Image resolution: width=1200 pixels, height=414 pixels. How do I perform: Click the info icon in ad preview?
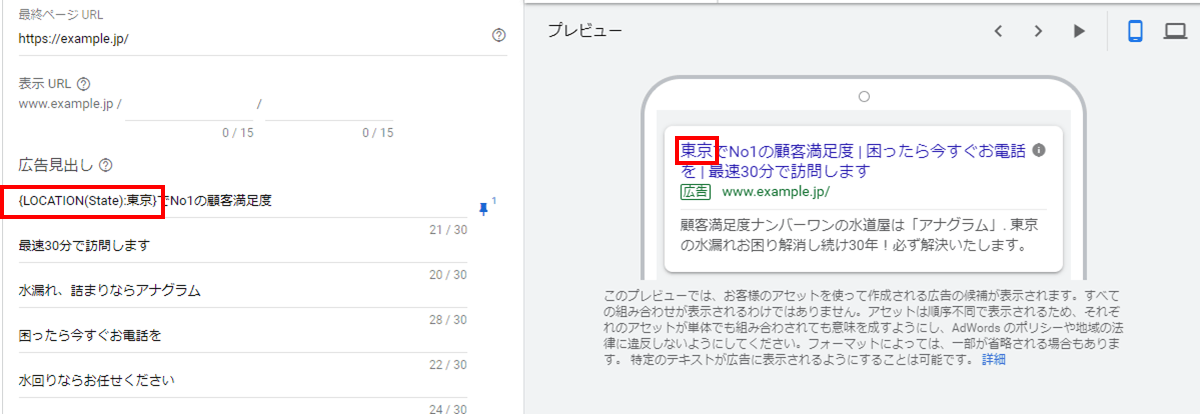click(x=1039, y=151)
